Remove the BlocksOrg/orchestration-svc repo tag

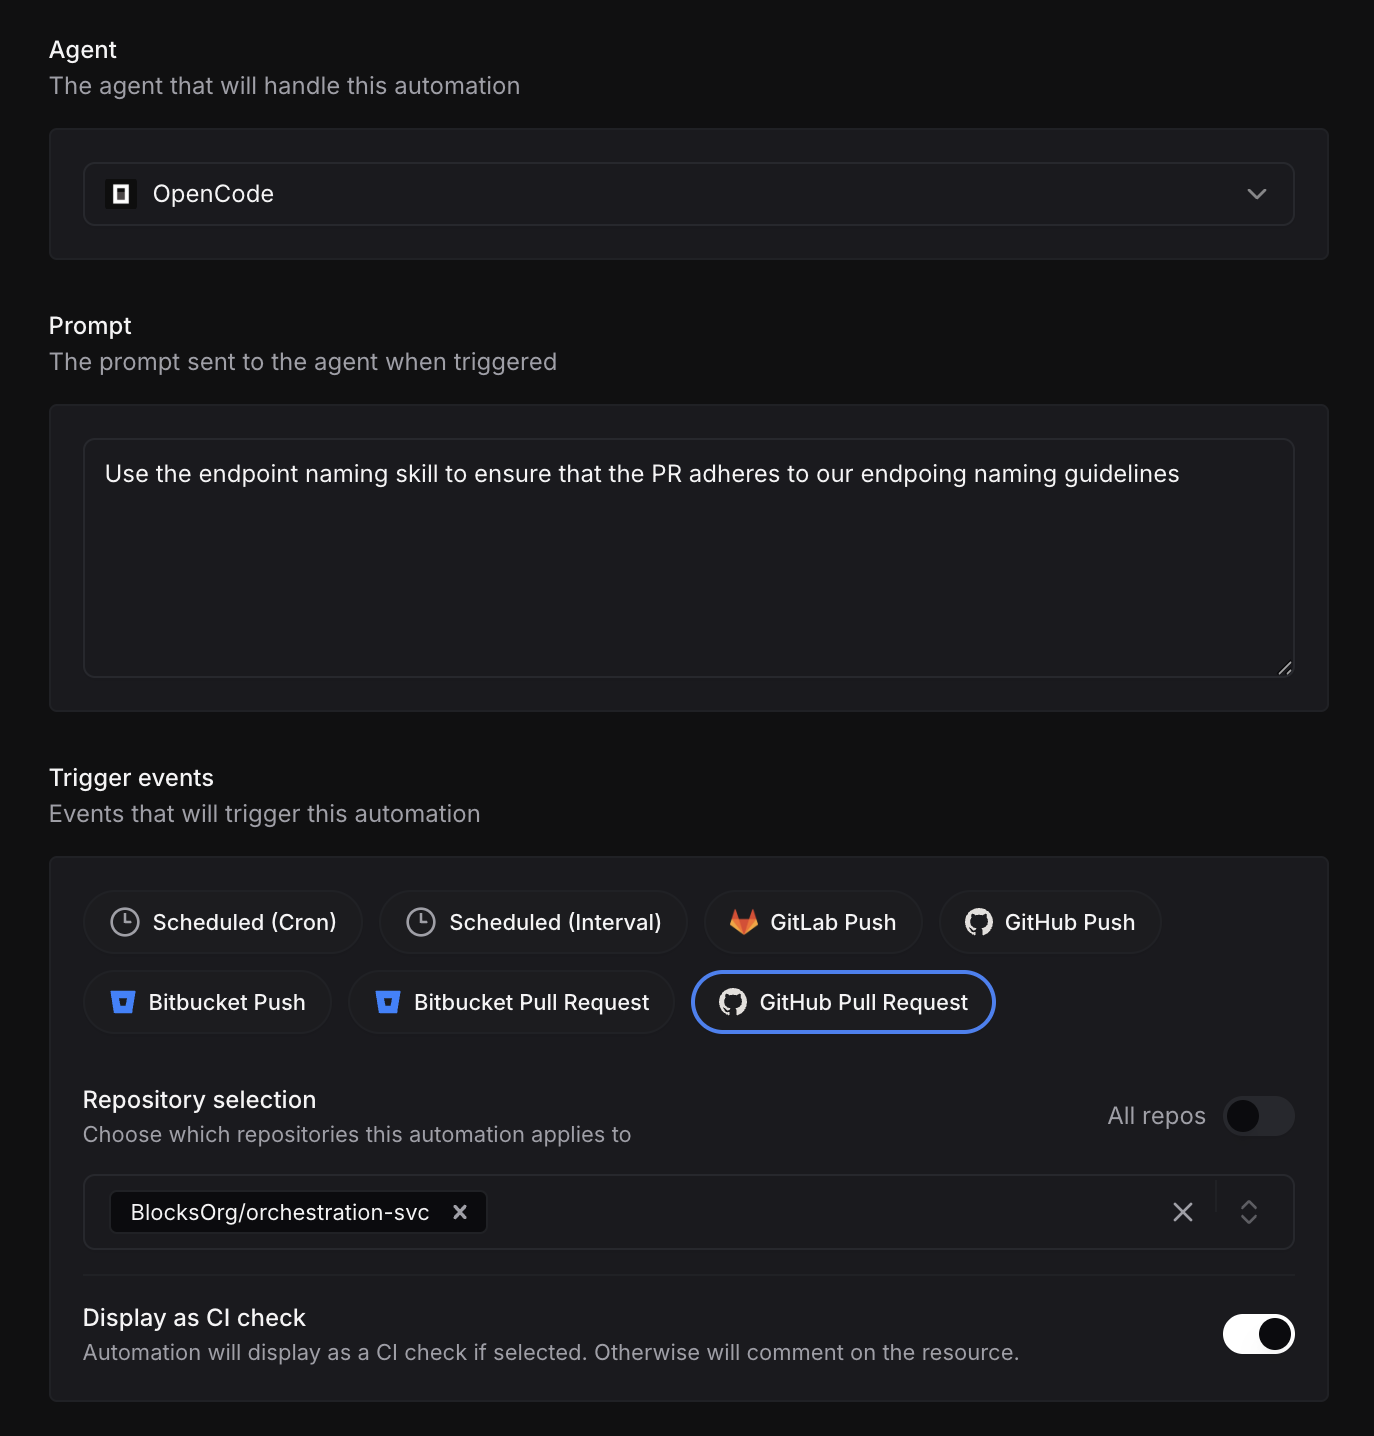pos(460,1212)
